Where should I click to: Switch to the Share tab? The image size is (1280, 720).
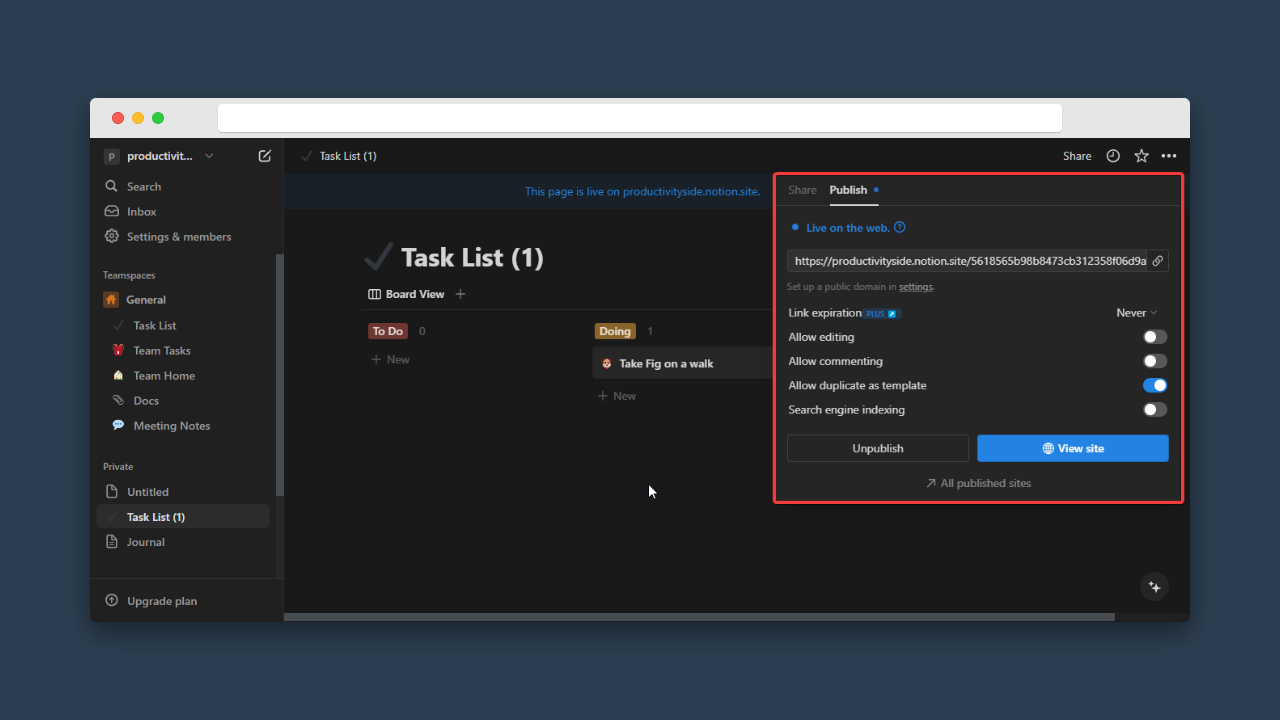click(x=802, y=190)
